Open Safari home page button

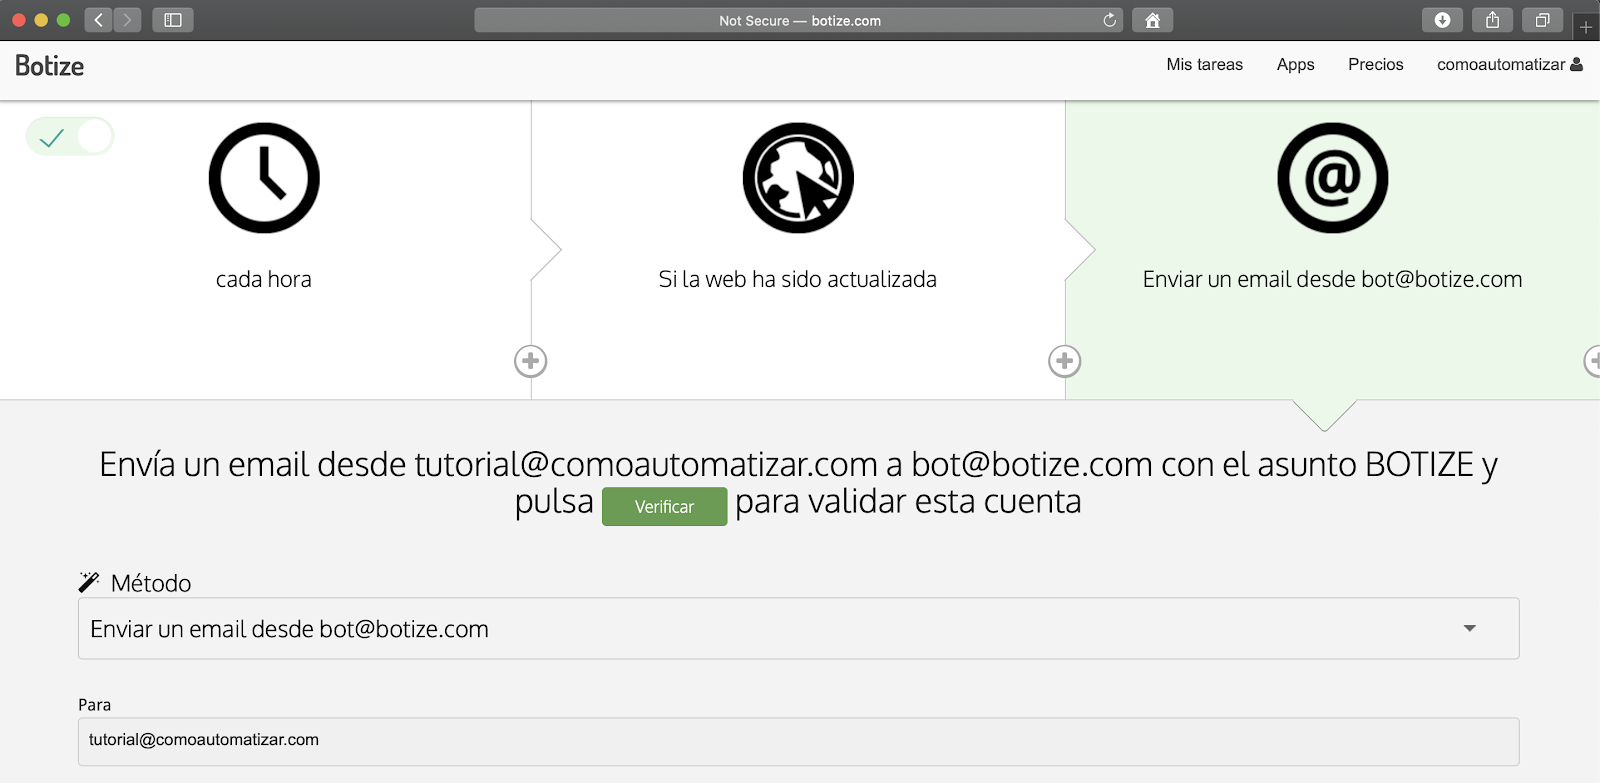(x=1152, y=20)
